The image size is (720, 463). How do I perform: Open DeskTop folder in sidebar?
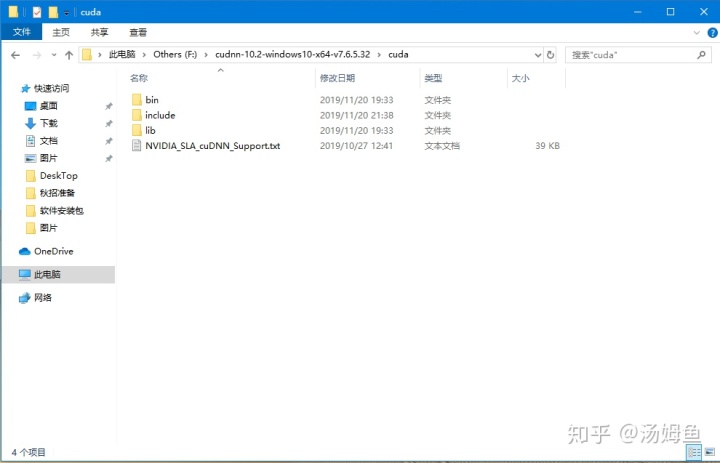[58, 175]
